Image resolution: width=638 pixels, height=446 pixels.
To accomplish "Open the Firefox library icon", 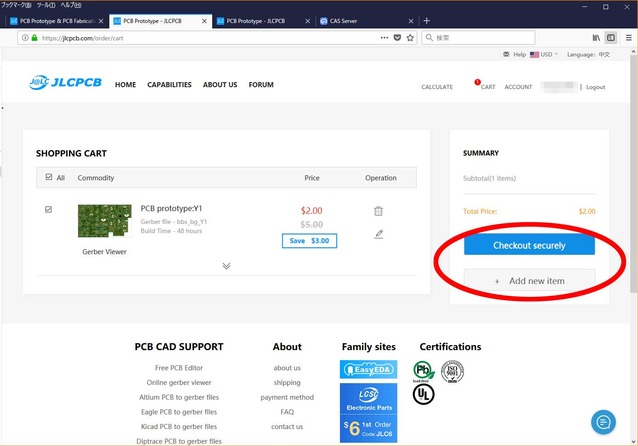I will pyautogui.click(x=596, y=38).
